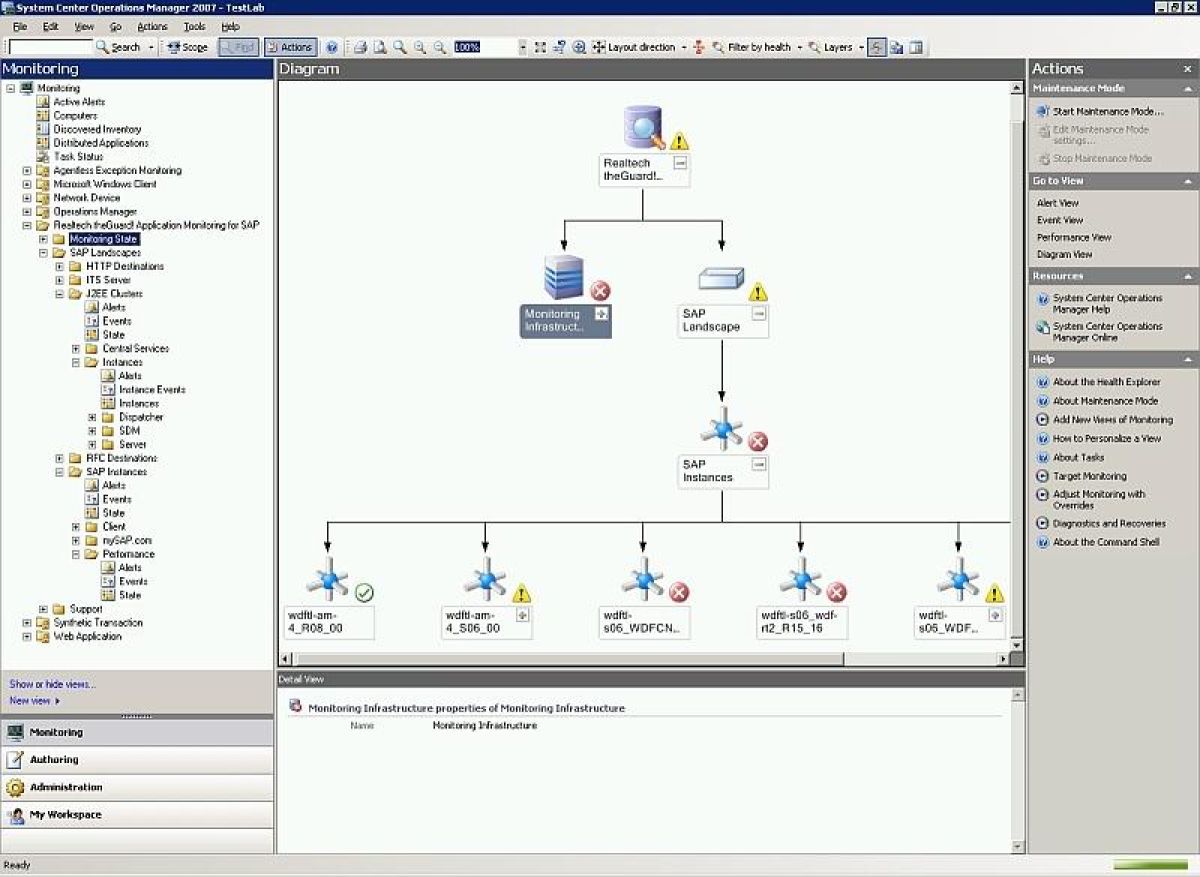Toggle the Detail View pane icon
The height and width of the screenshot is (877, 1200).
916,46
